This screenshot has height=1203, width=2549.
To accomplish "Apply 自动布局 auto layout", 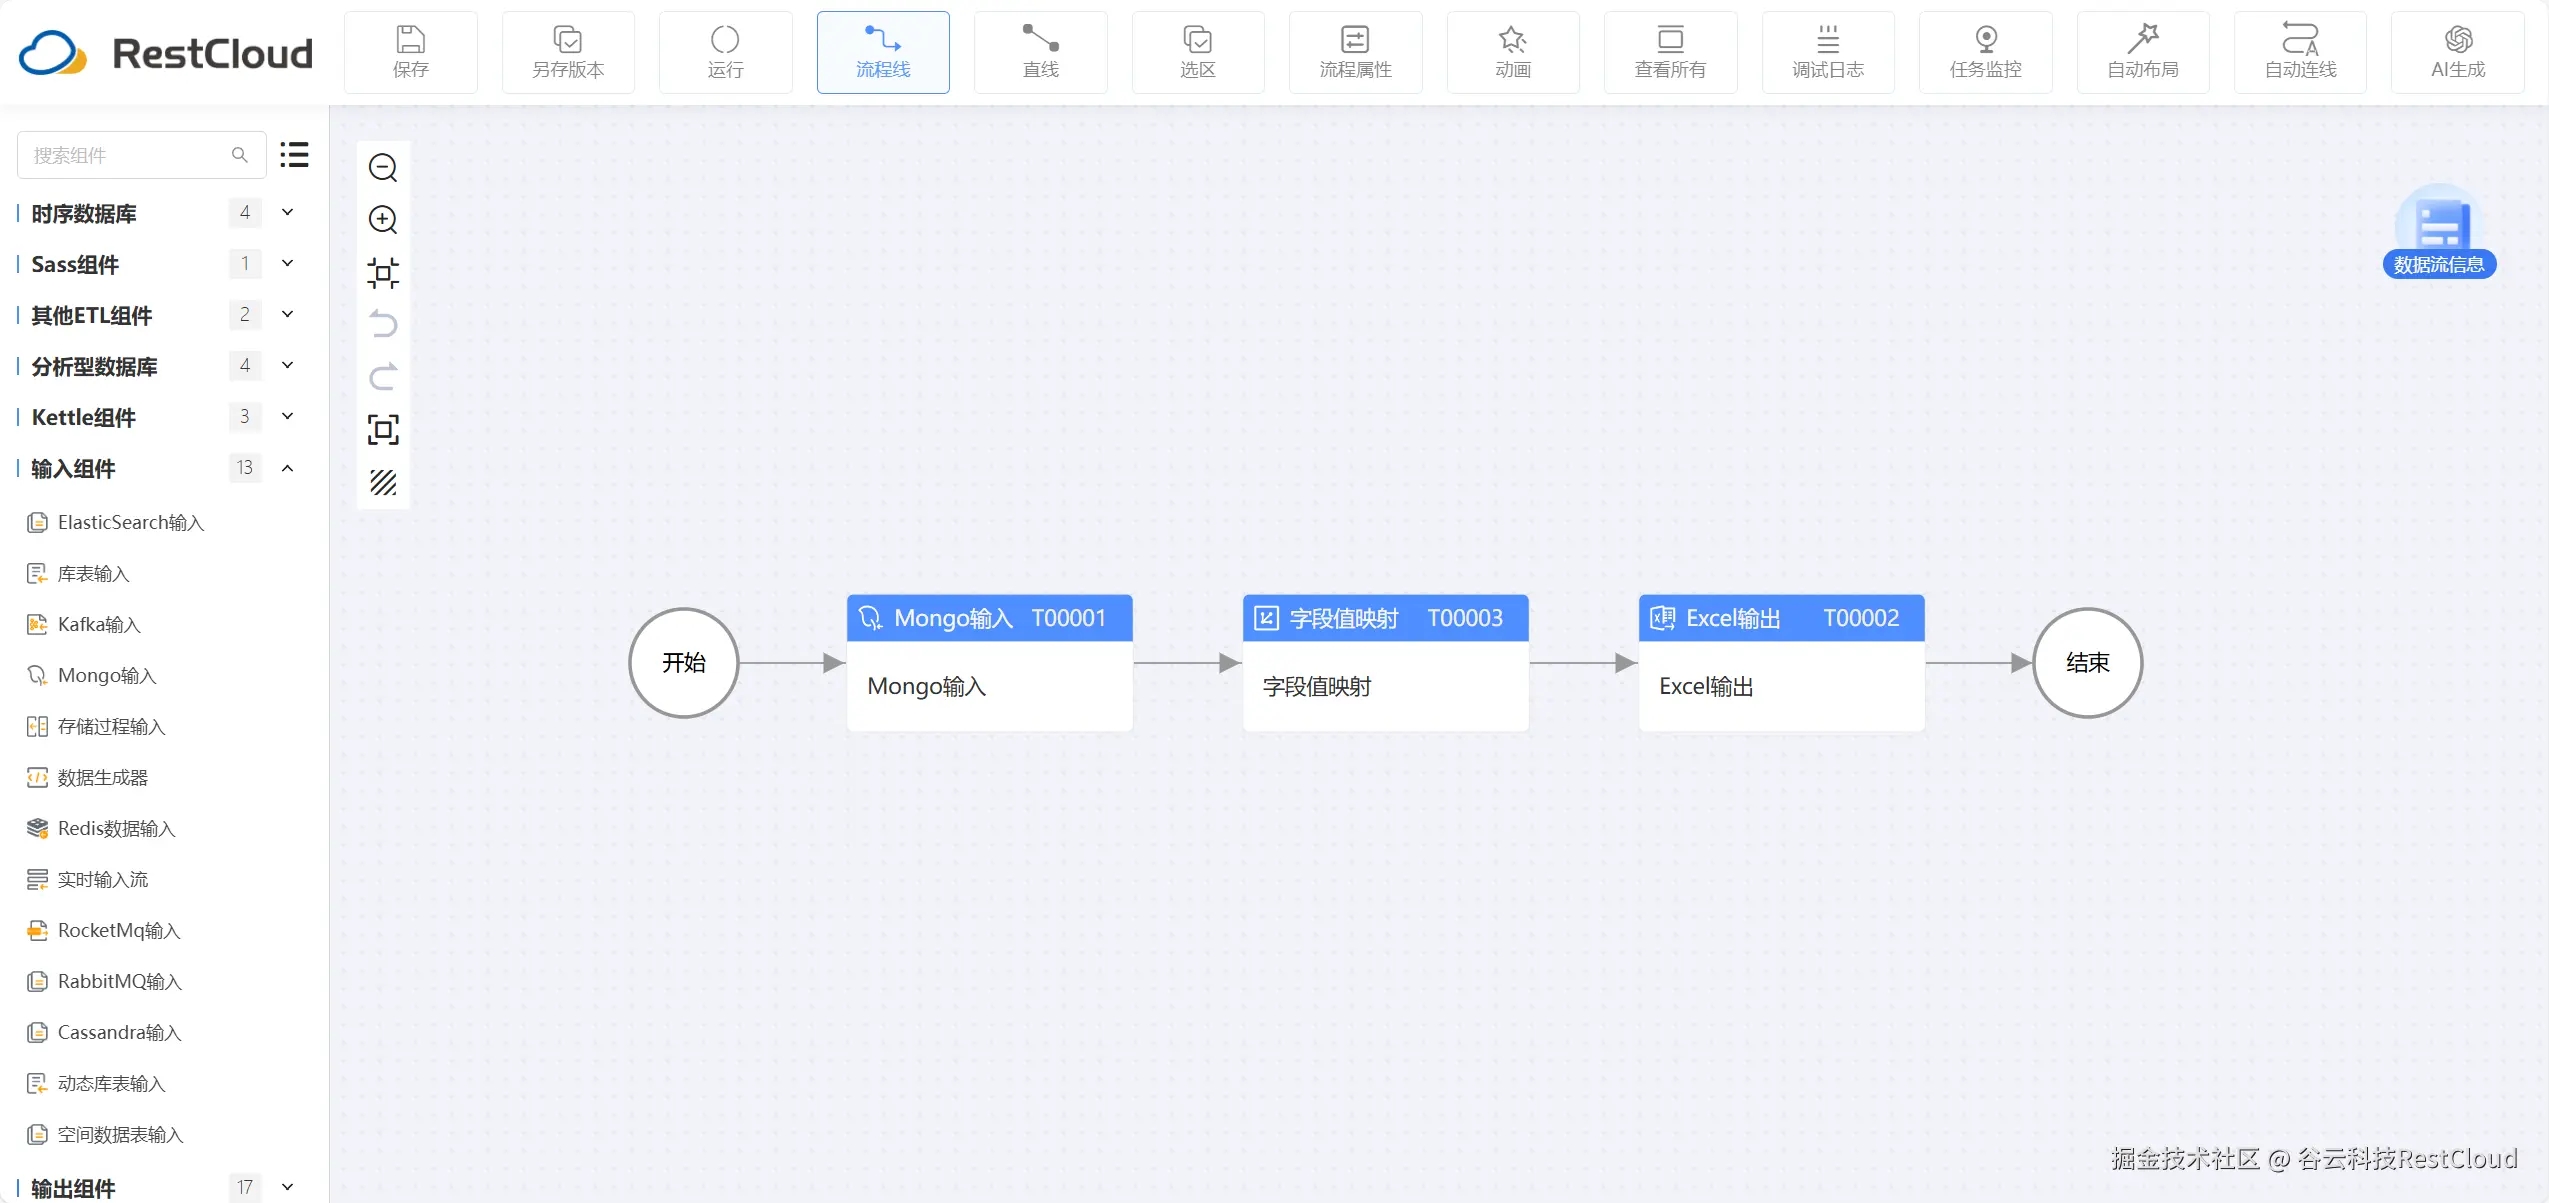I will 2143,53.
